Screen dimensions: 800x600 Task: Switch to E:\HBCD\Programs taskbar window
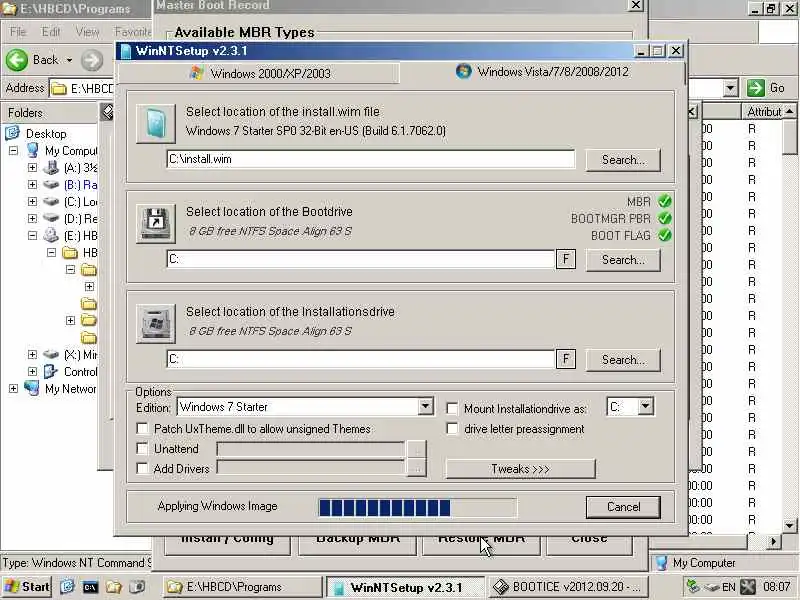243,587
